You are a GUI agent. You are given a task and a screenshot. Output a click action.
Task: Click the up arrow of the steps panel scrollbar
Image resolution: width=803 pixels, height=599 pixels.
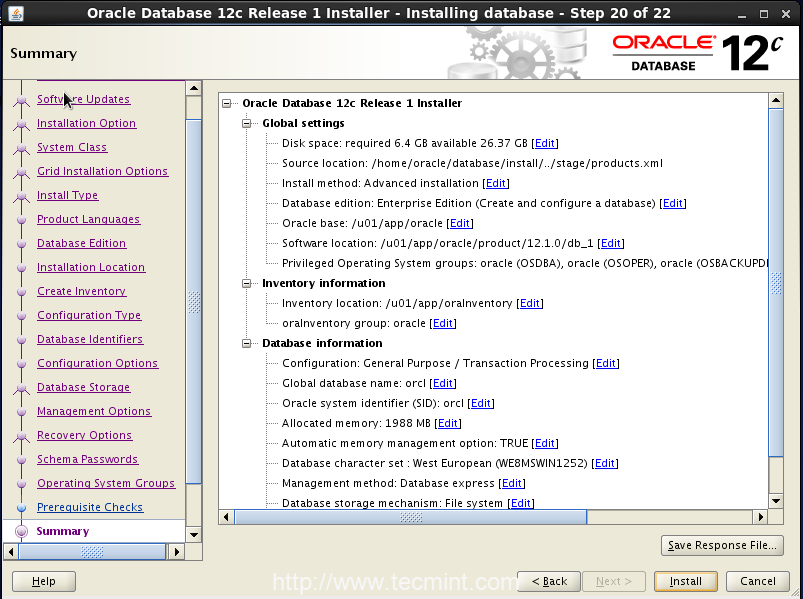coord(194,88)
